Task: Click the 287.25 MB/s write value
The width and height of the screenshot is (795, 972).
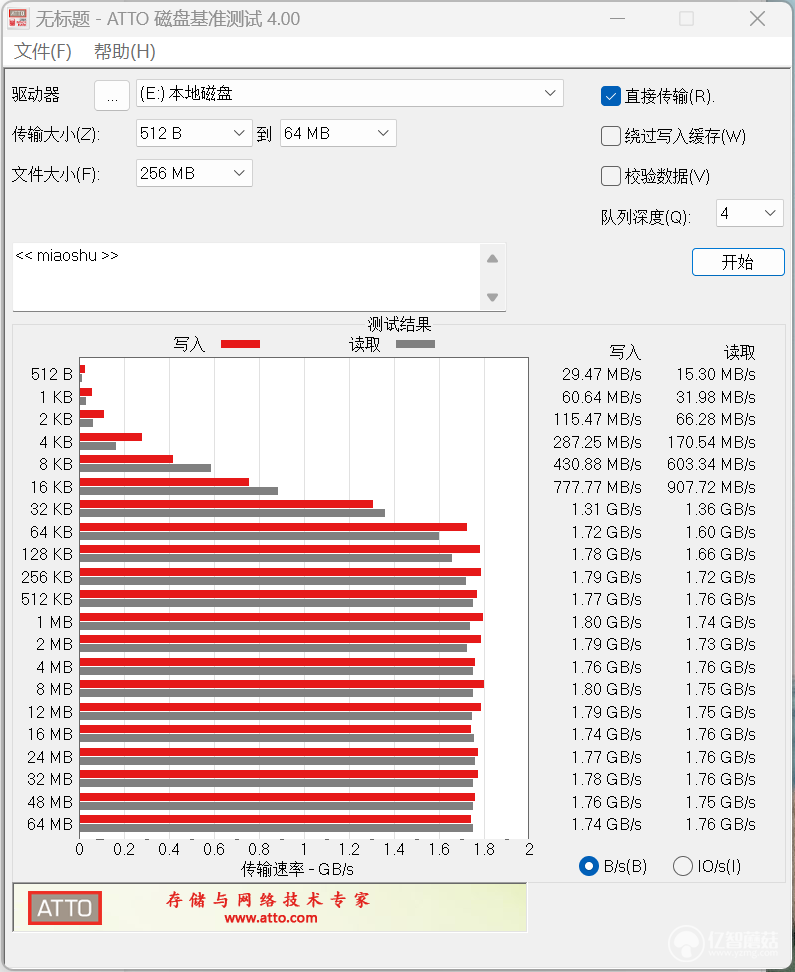Action: pos(597,442)
